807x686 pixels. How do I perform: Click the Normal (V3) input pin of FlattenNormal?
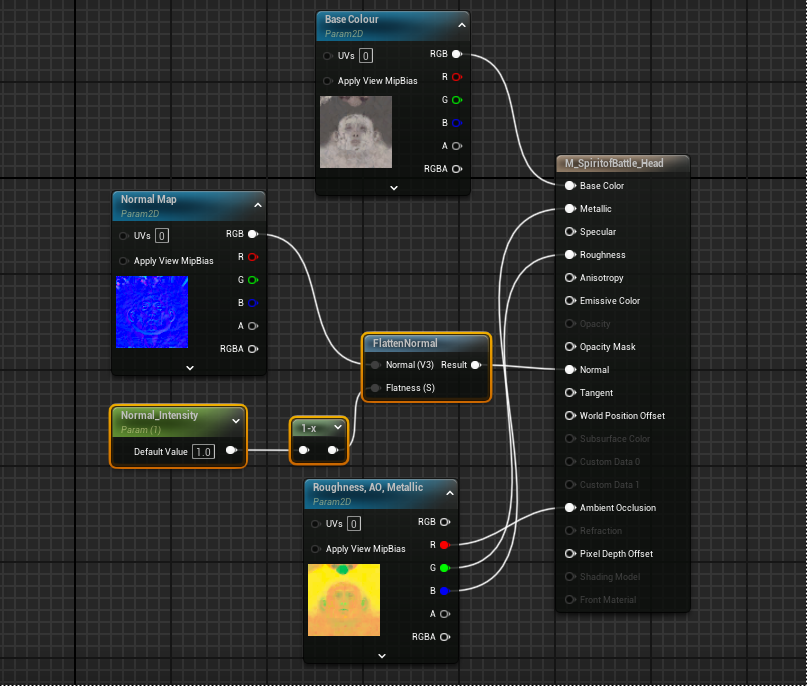pos(375,365)
